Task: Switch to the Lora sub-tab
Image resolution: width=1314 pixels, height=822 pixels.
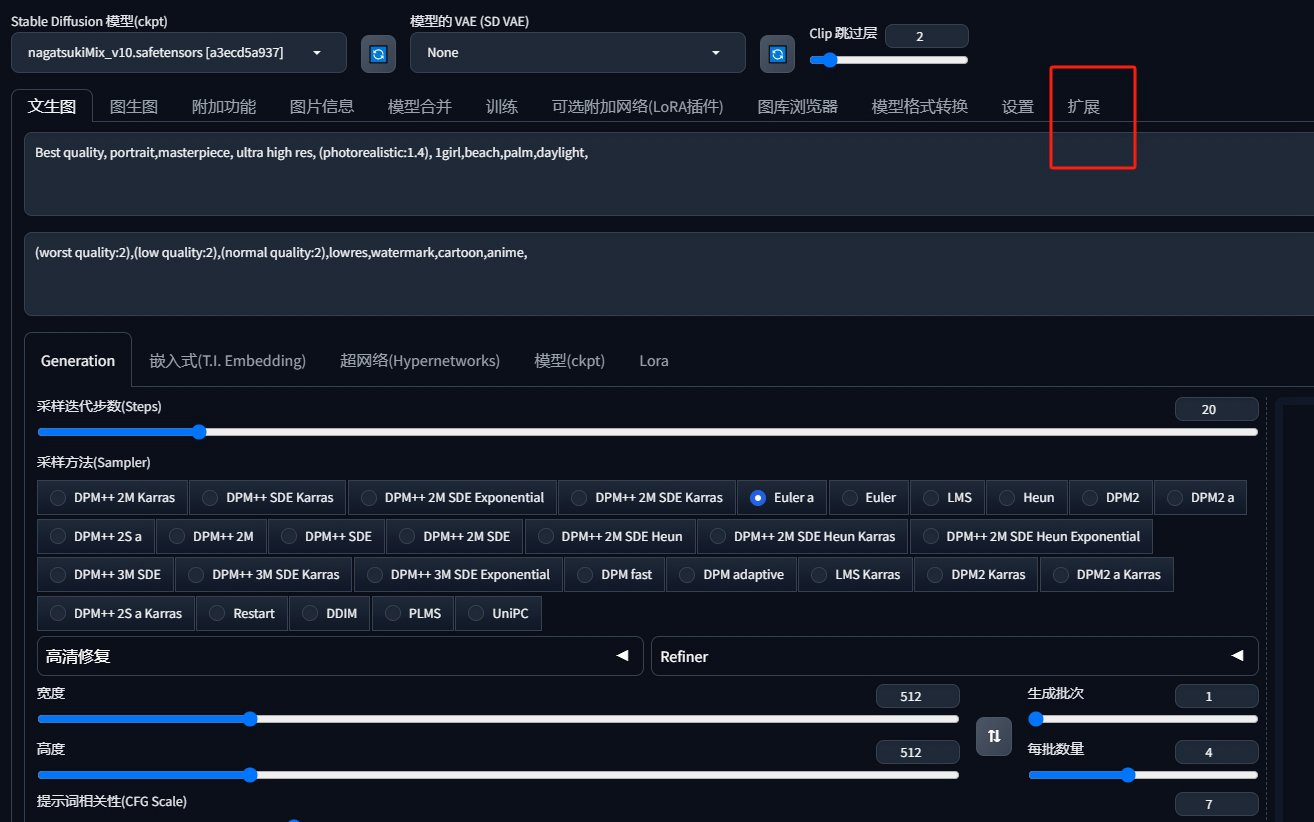Action: pos(654,361)
